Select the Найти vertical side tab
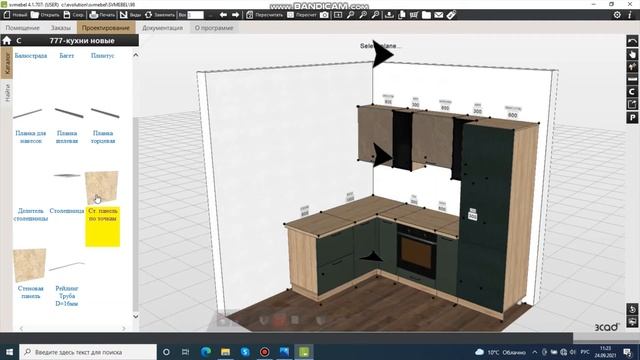The height and width of the screenshot is (360, 640). (7, 93)
